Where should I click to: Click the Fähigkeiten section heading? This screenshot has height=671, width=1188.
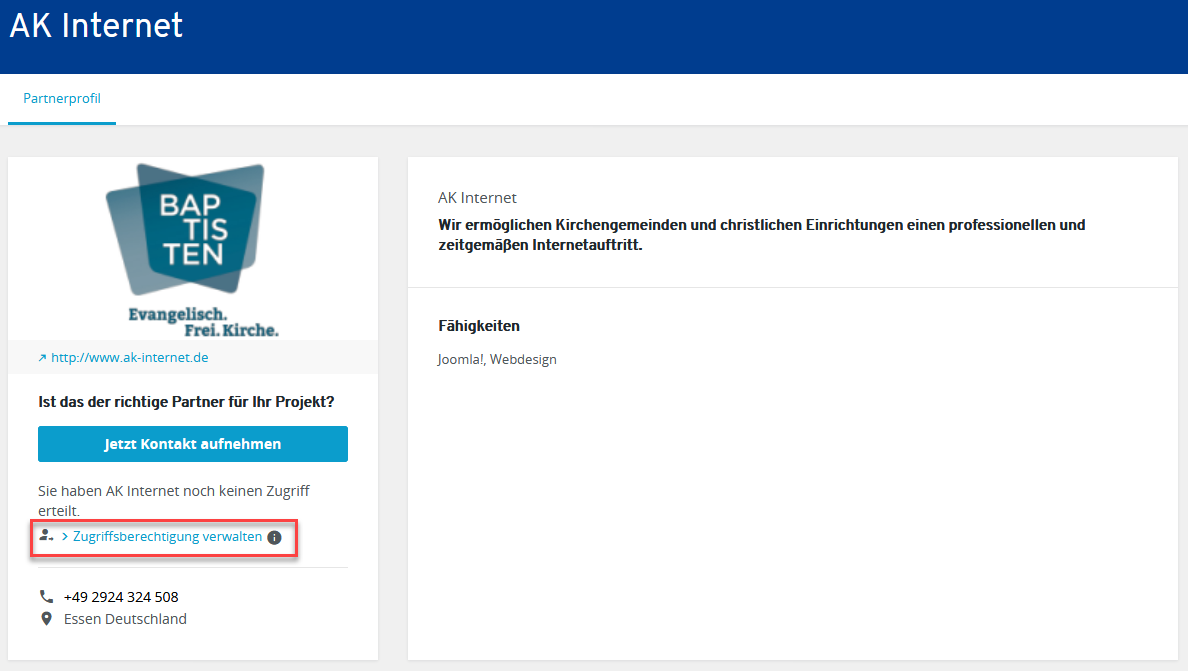point(478,325)
